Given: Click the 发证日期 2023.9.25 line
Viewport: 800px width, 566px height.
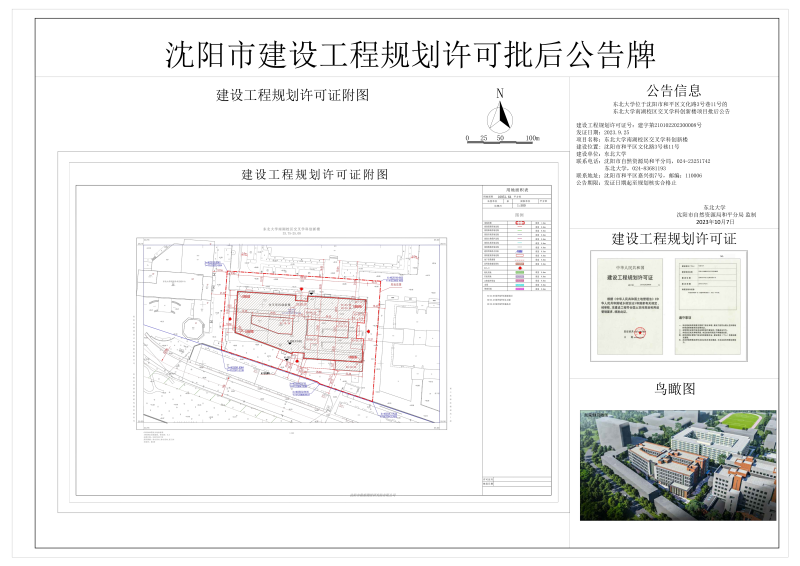Looking at the screenshot, I should coord(603,132).
